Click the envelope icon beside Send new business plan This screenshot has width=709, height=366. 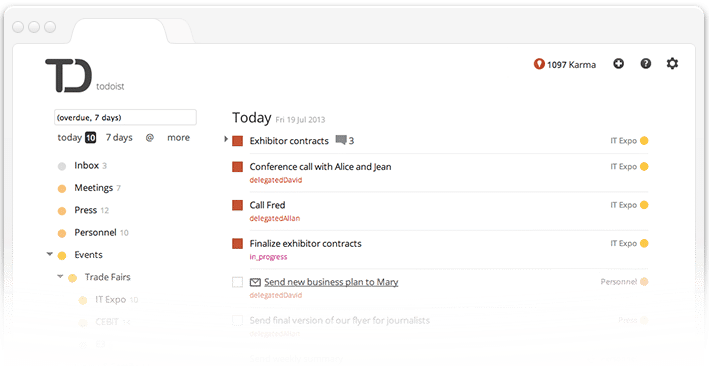point(255,282)
